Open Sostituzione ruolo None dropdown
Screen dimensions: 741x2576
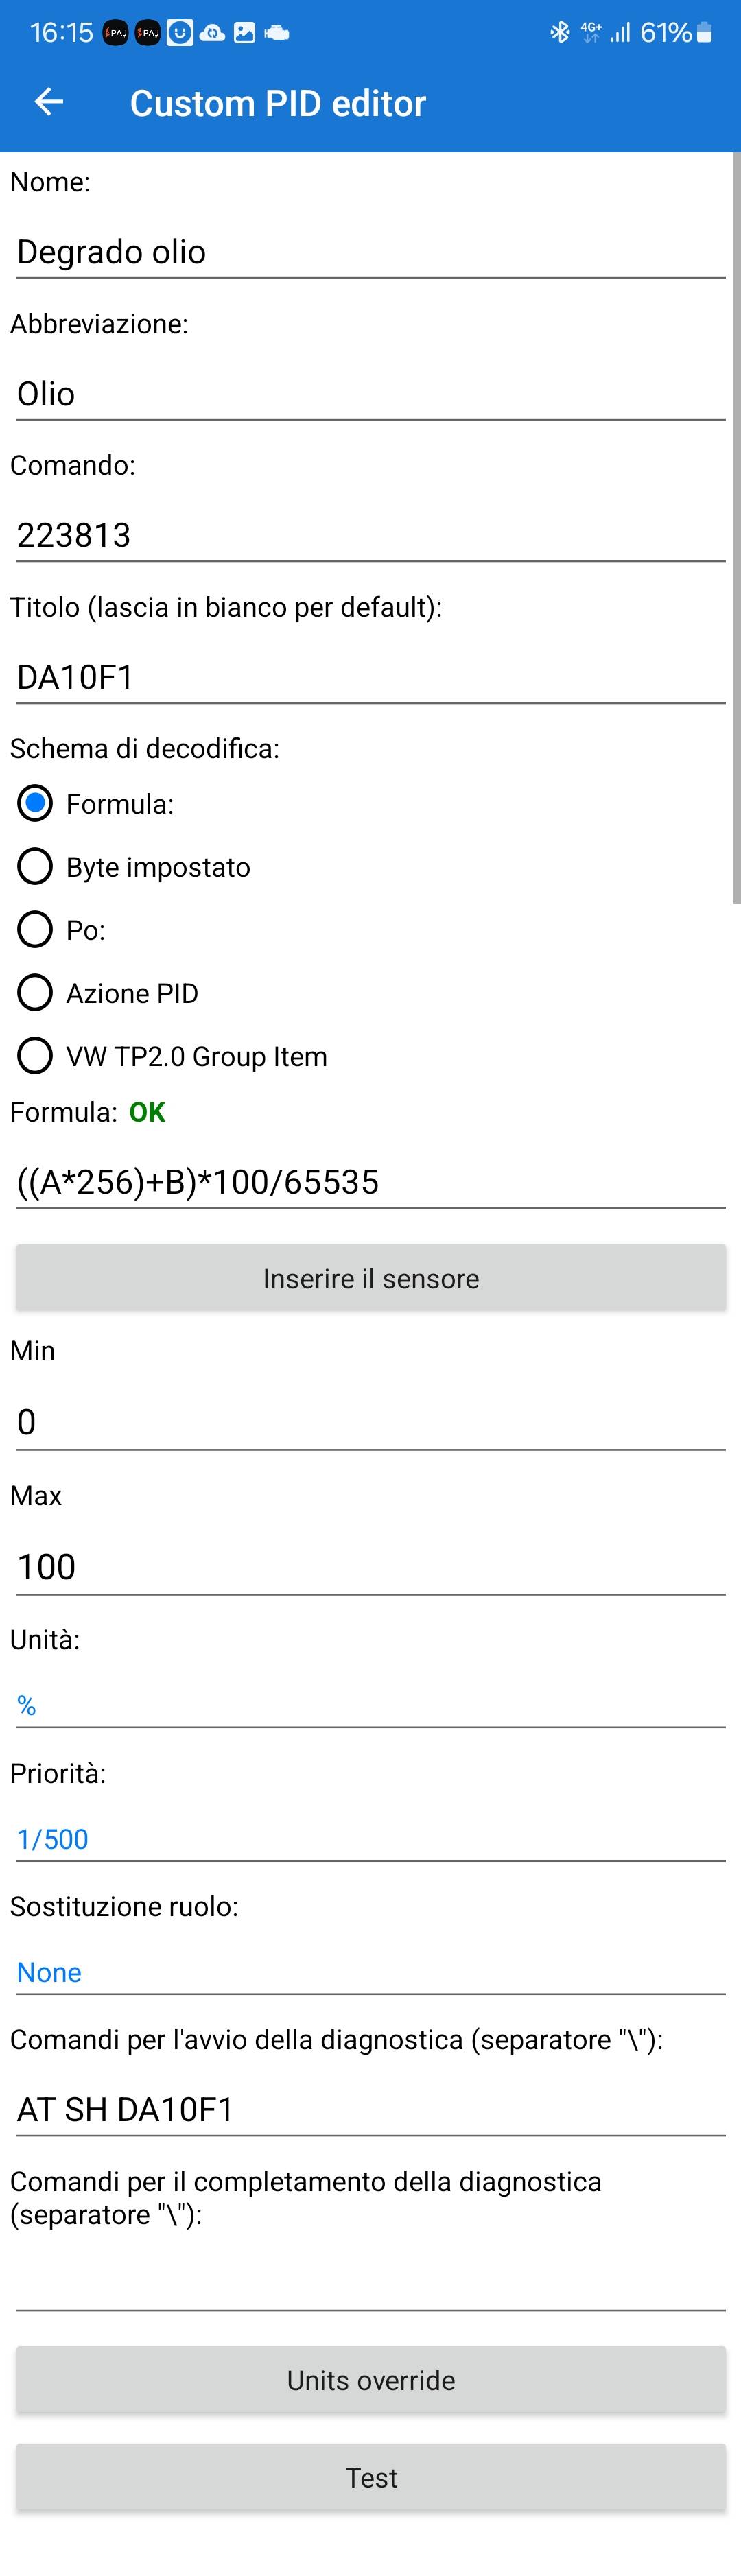point(370,1972)
